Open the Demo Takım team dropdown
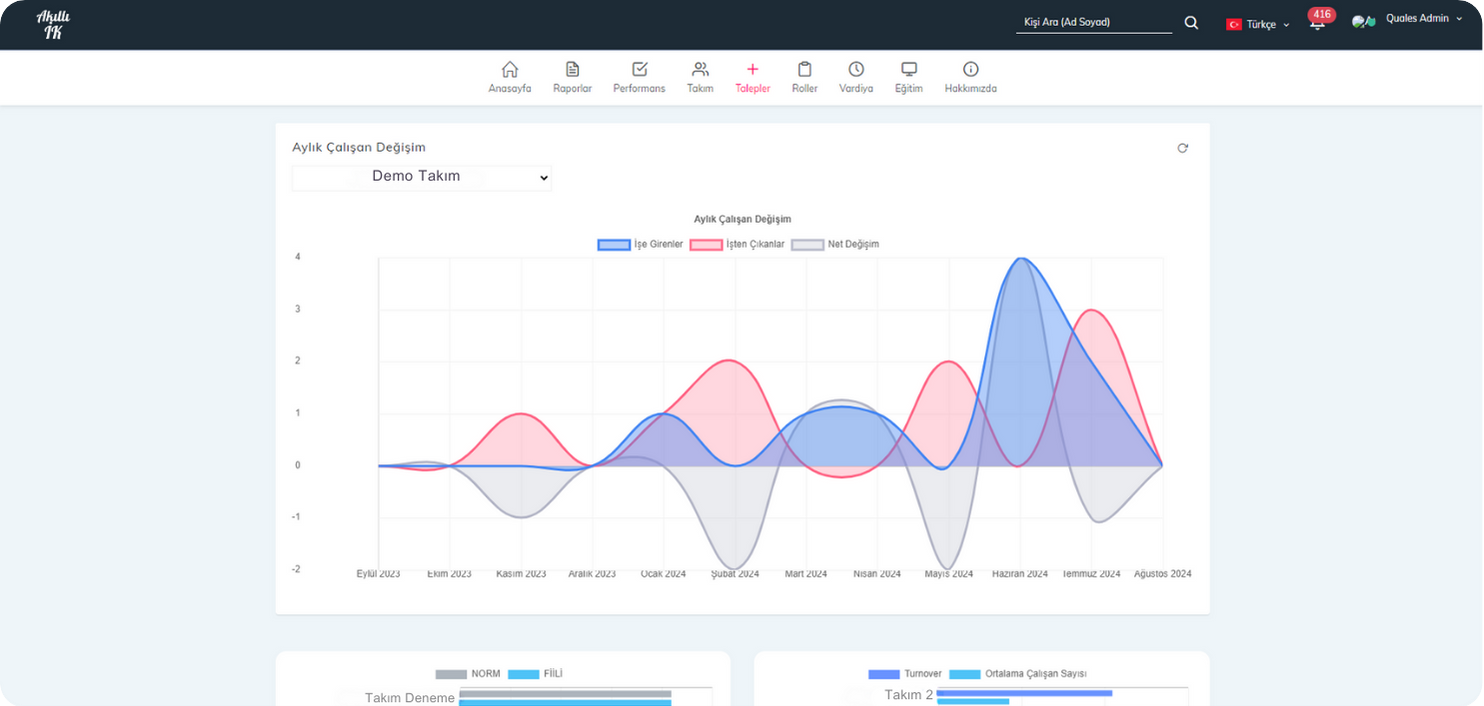Viewport: 1484px width, 706px height. coord(421,177)
